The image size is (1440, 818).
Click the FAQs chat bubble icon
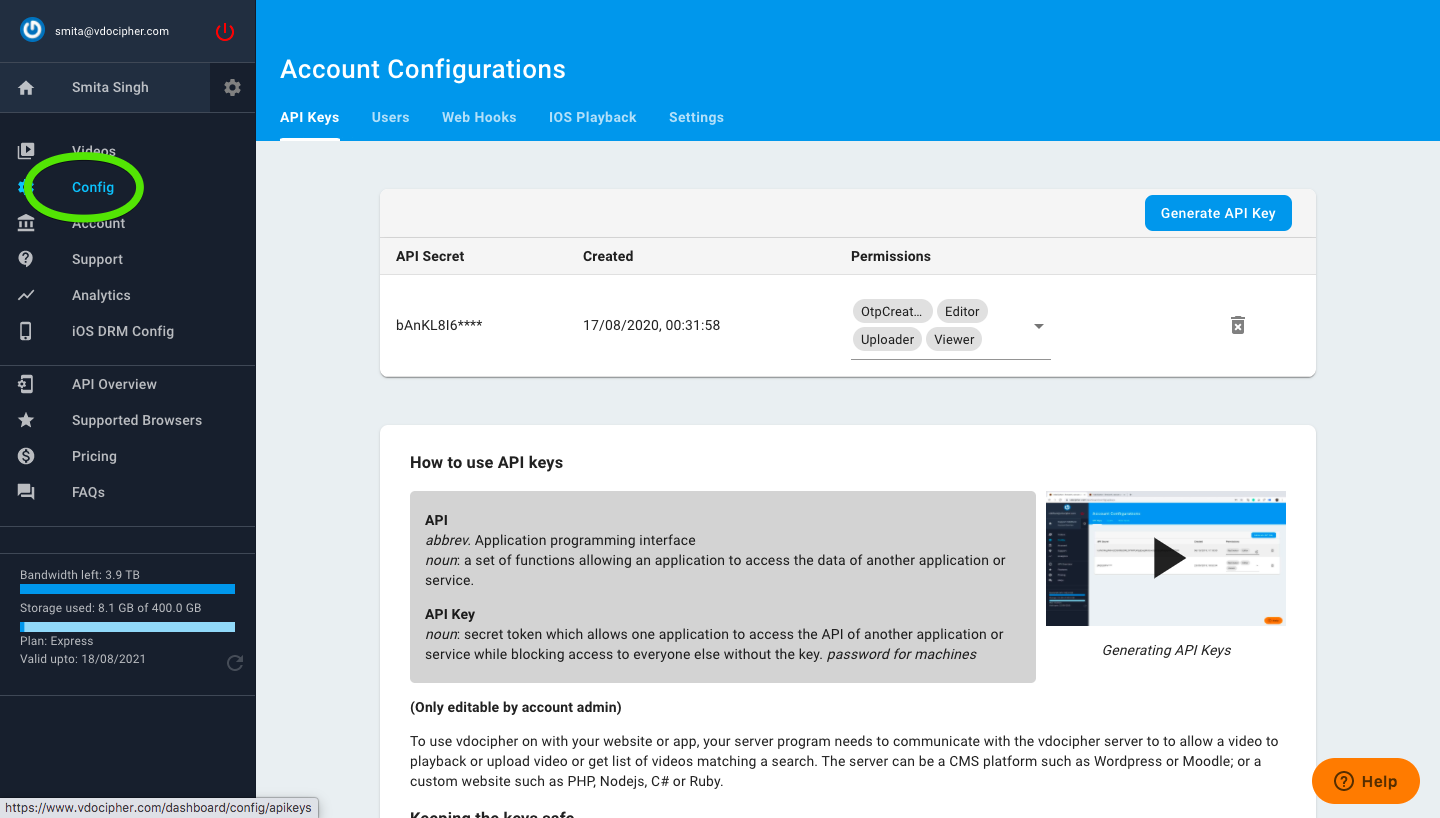click(x=26, y=492)
